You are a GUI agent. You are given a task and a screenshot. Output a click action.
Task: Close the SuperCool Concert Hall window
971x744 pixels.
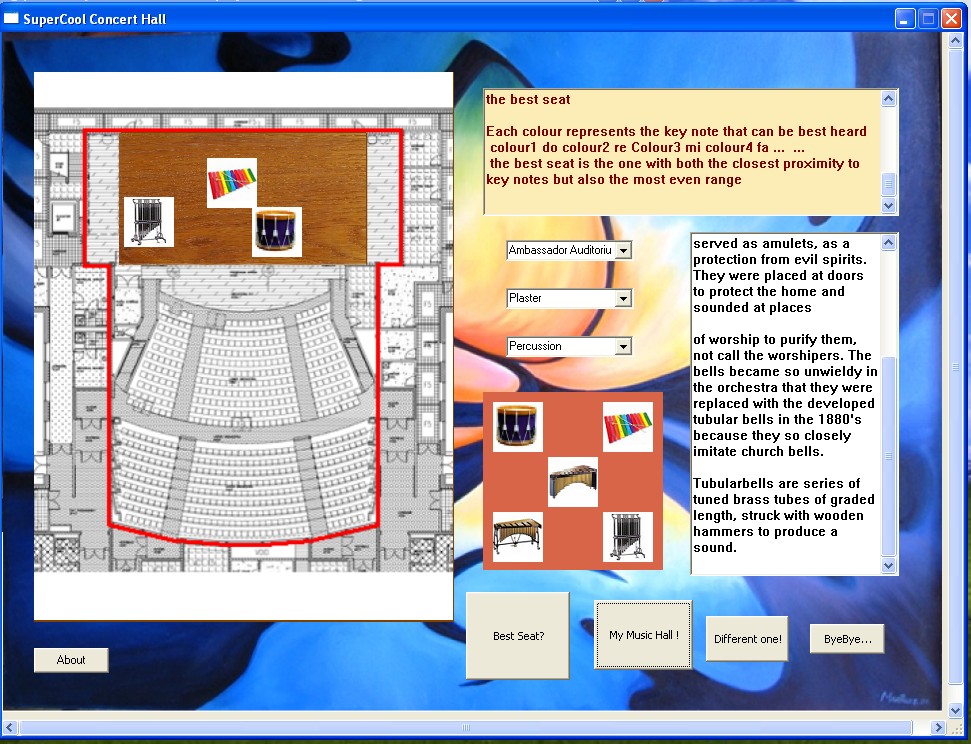click(x=951, y=19)
